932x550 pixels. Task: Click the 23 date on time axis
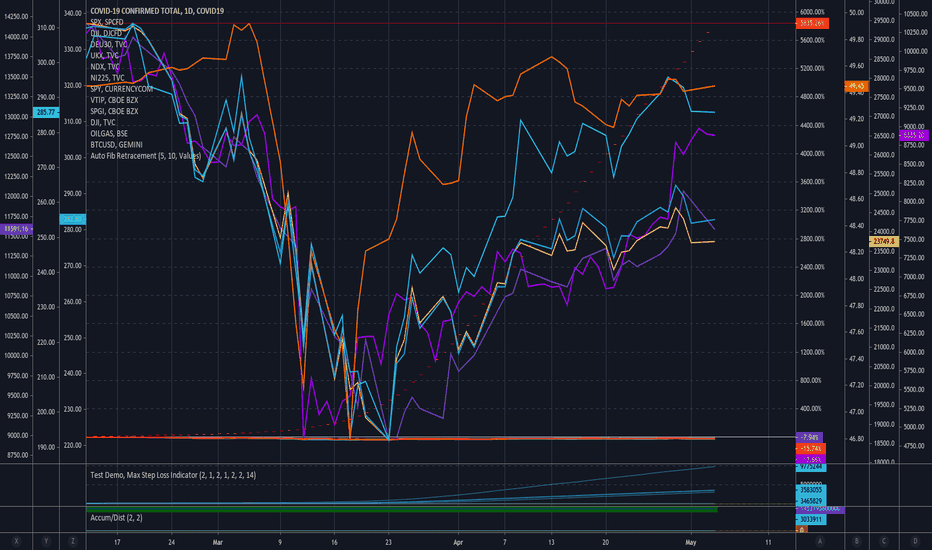388,542
